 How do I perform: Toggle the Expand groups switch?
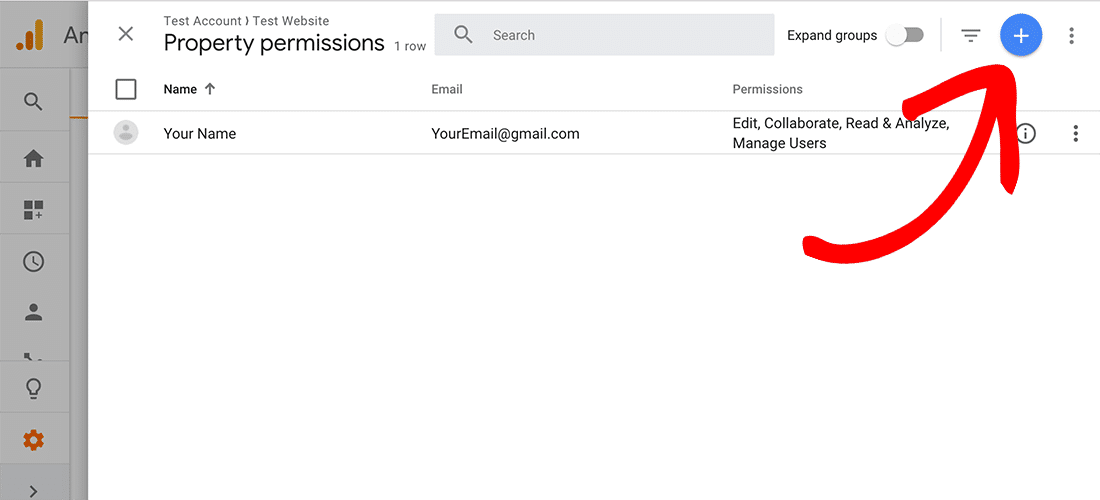coord(904,36)
